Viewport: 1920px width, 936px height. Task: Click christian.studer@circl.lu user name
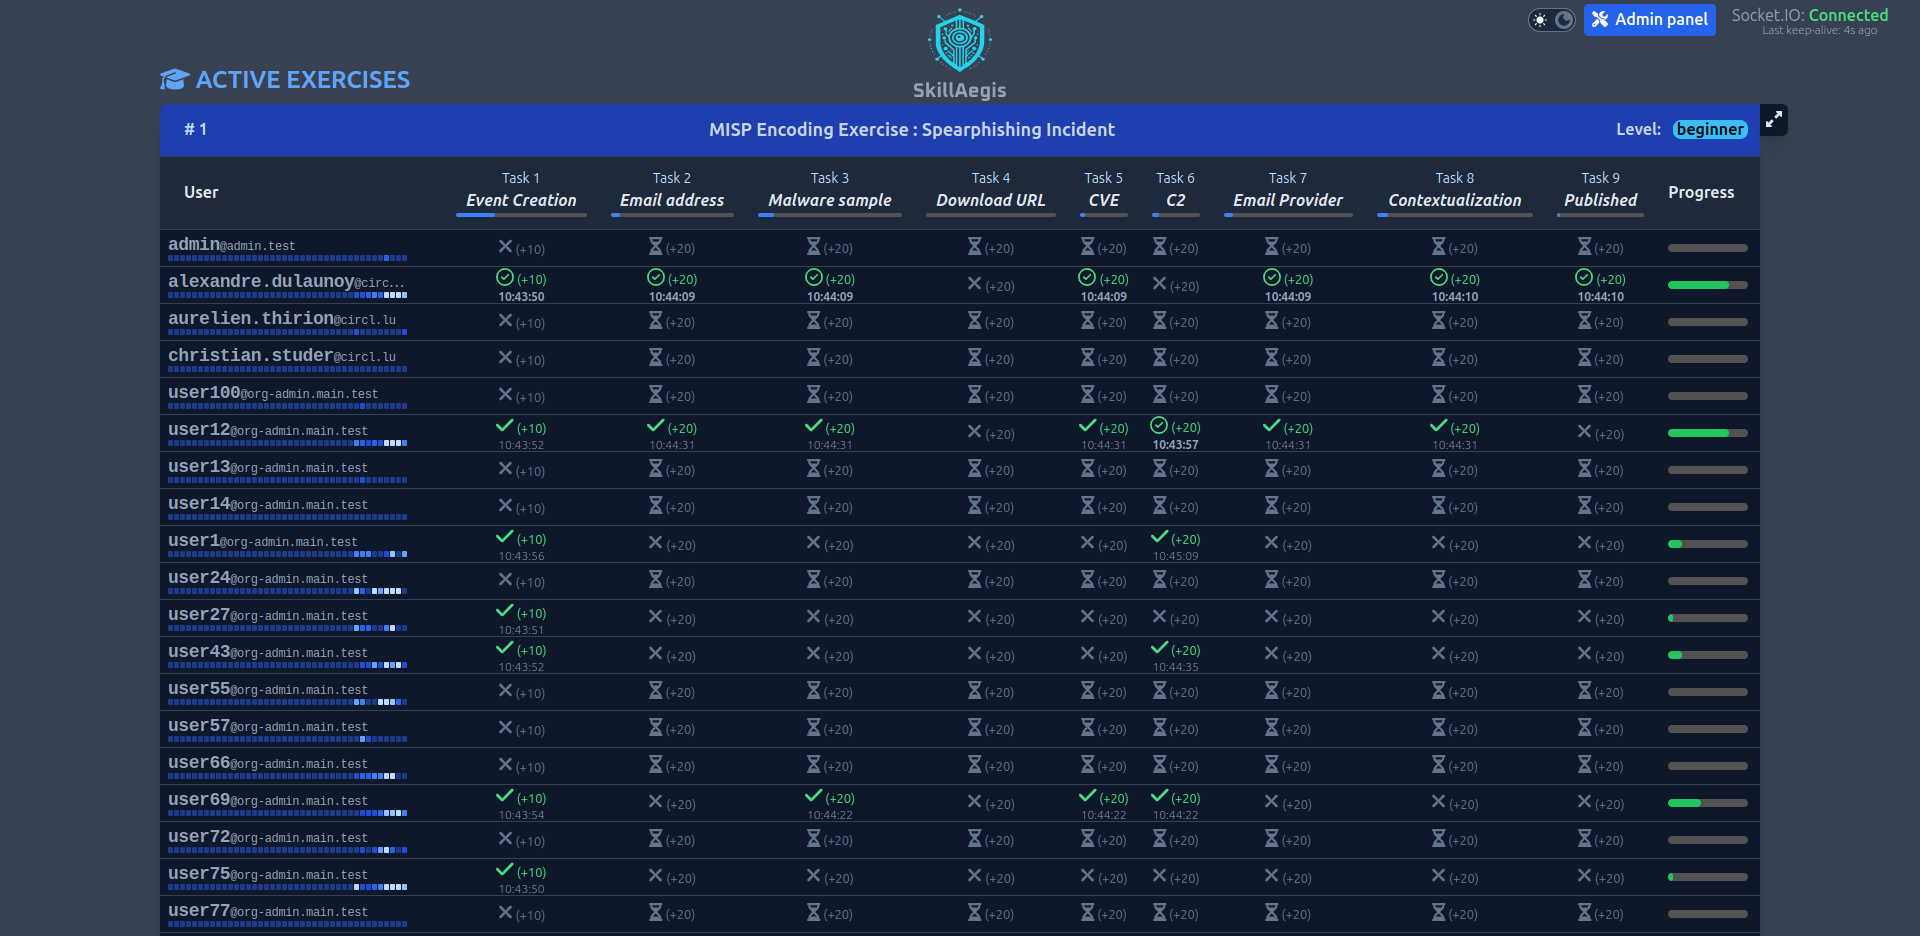click(x=282, y=355)
